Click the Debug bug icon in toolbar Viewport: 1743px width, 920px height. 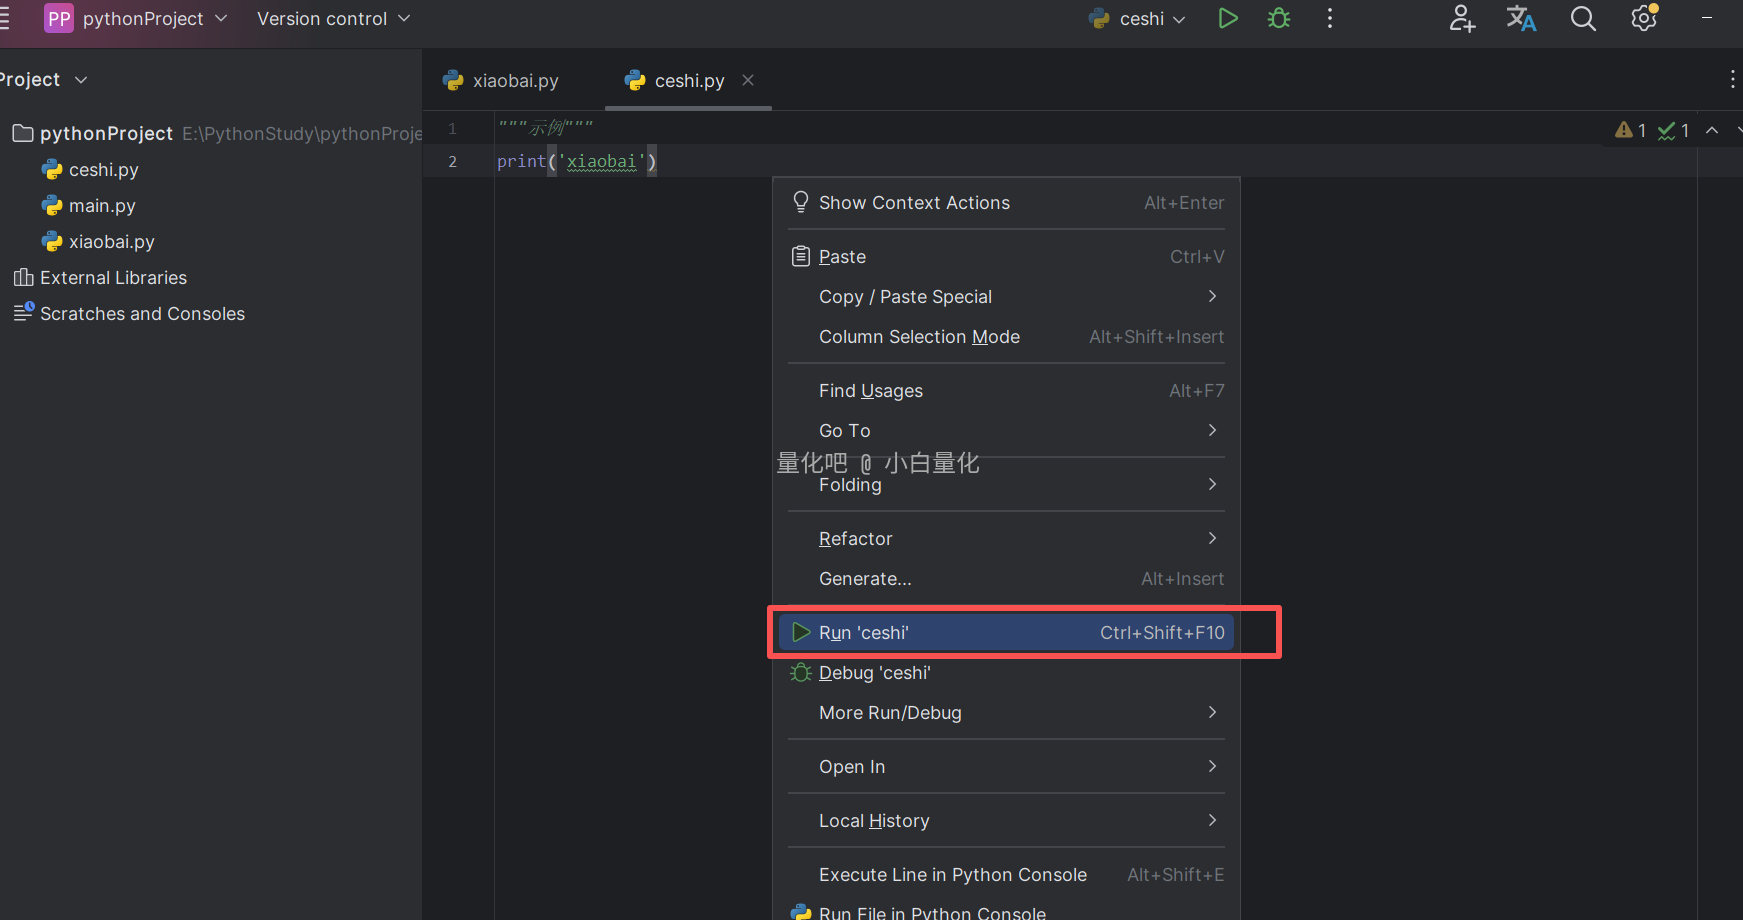coord(1279,18)
